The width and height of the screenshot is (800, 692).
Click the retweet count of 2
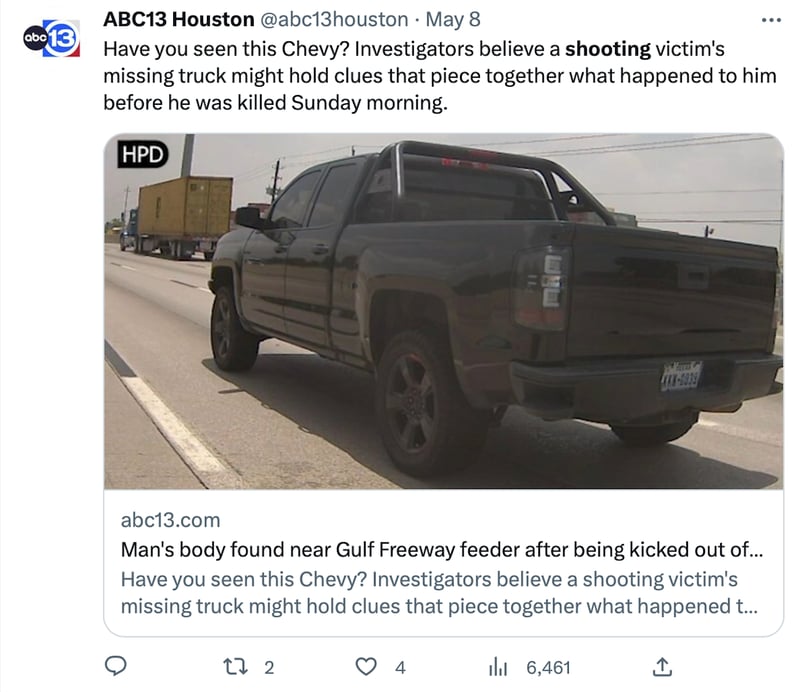pos(268,667)
